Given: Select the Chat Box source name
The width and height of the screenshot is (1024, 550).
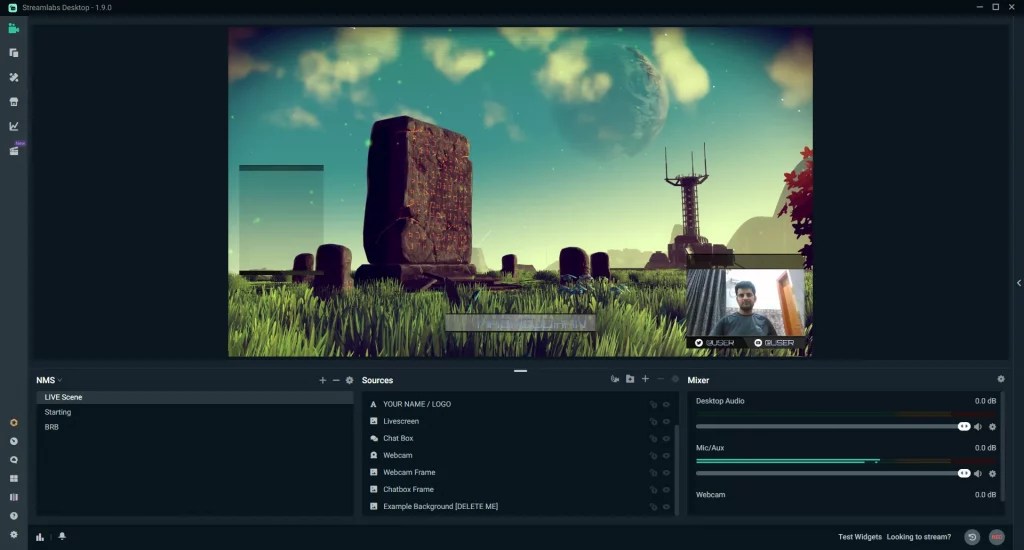Looking at the screenshot, I should coord(398,438).
